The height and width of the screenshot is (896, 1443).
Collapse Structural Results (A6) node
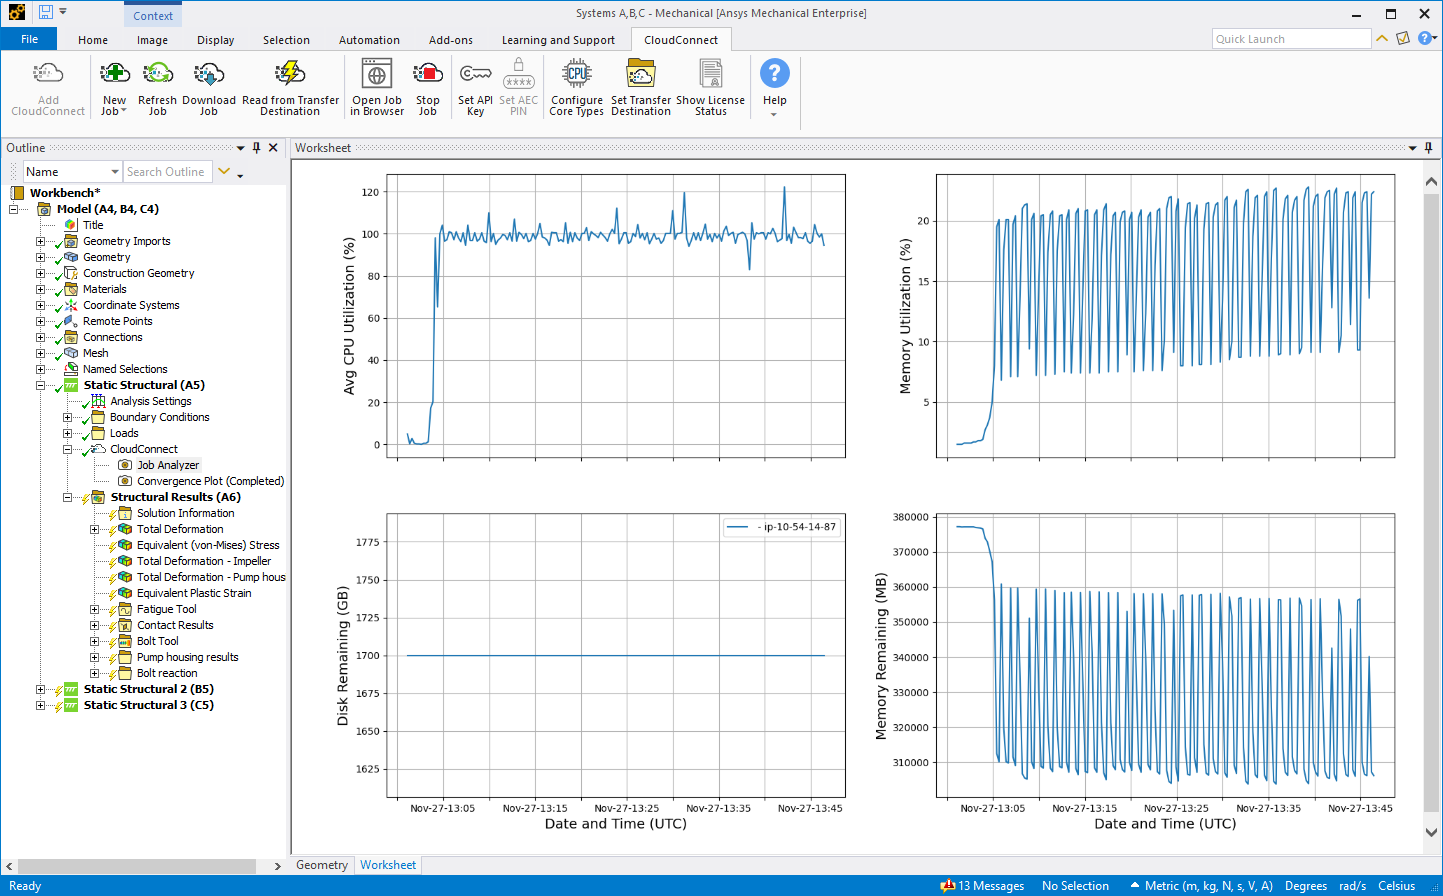[68, 497]
